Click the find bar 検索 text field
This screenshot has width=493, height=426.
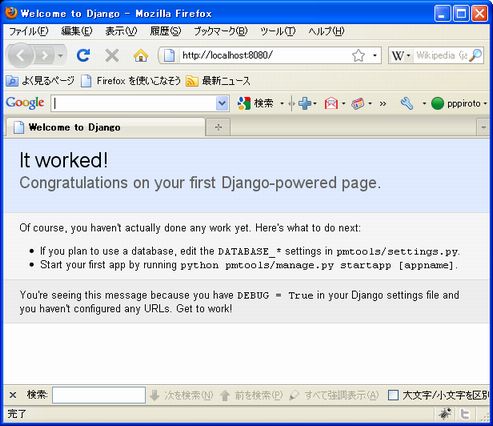[x=99, y=395]
